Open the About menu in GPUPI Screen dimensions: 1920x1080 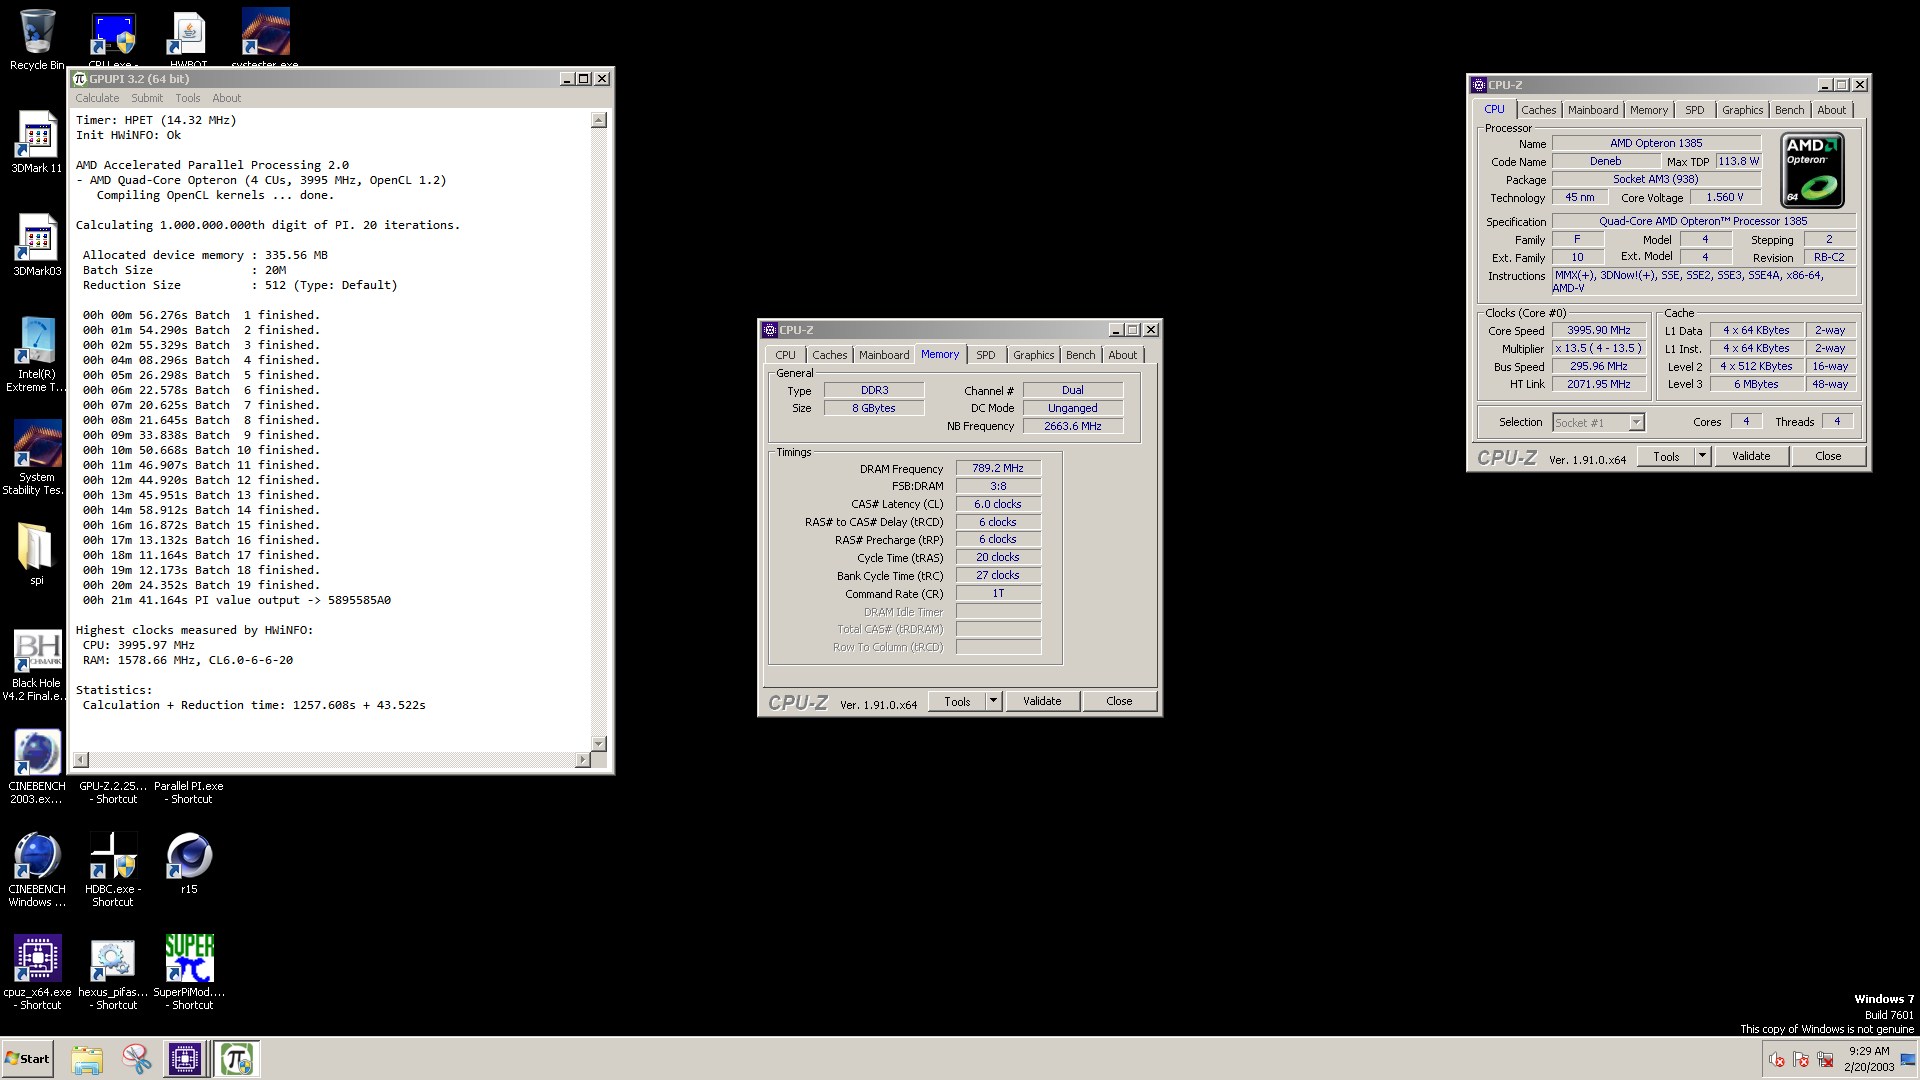227,98
